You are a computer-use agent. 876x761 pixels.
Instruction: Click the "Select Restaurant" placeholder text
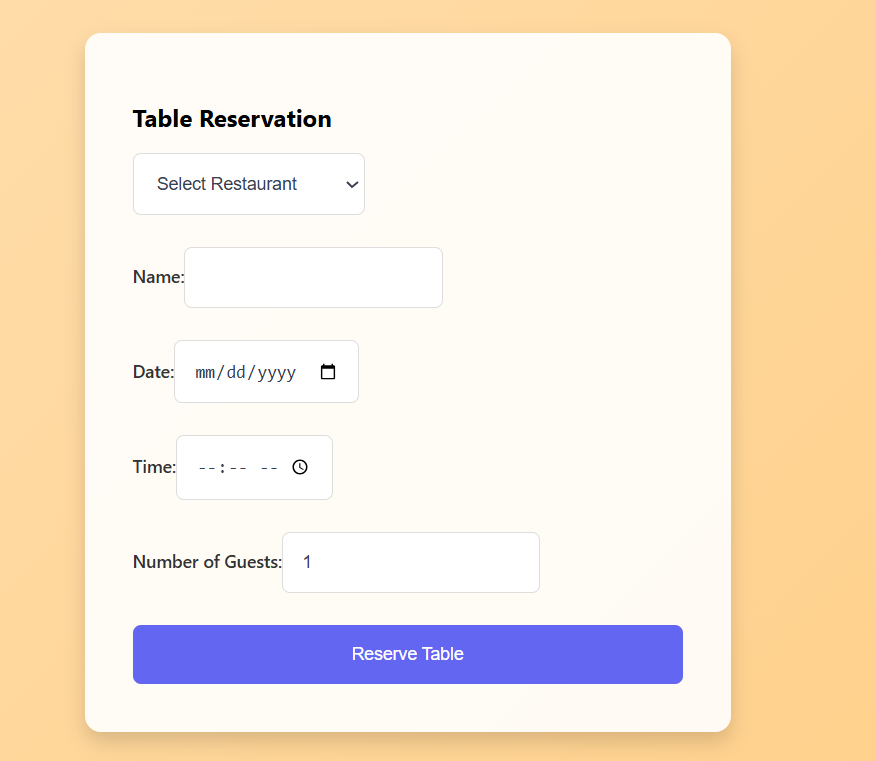[227, 184]
